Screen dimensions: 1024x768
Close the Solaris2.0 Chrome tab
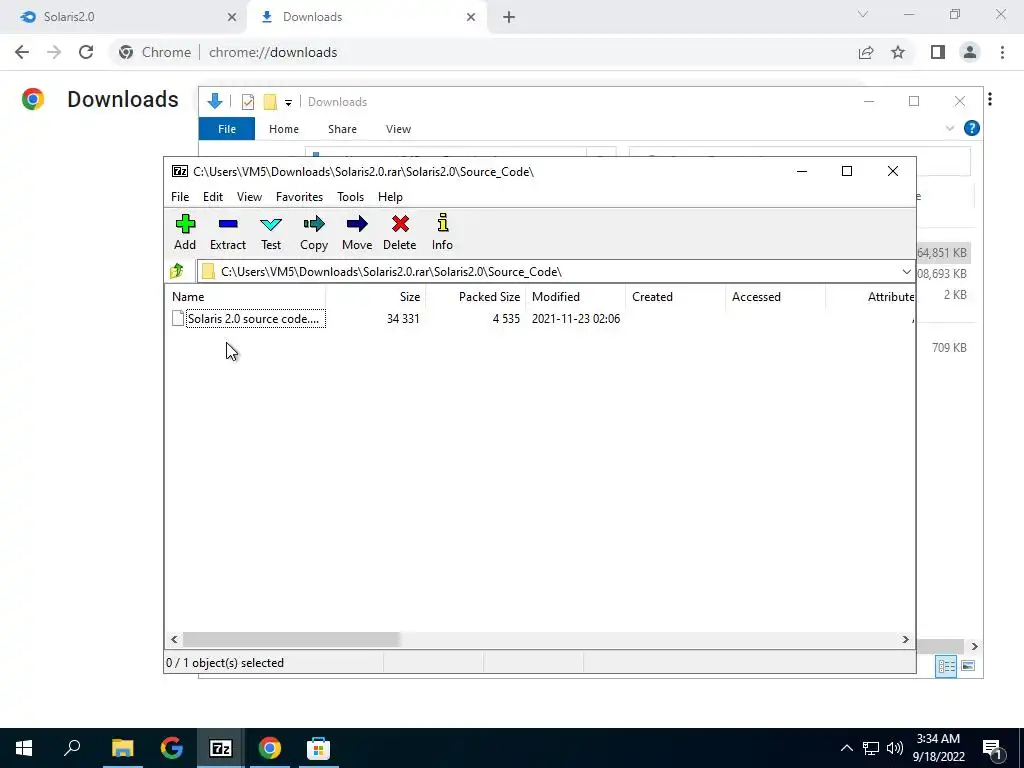point(232,17)
